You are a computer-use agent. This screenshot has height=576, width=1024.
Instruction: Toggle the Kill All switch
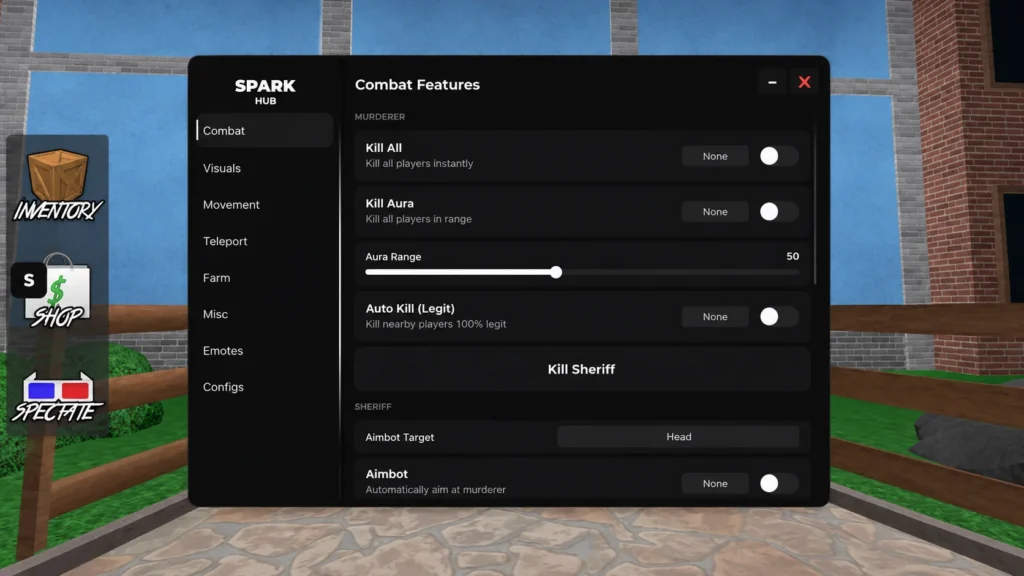point(778,156)
